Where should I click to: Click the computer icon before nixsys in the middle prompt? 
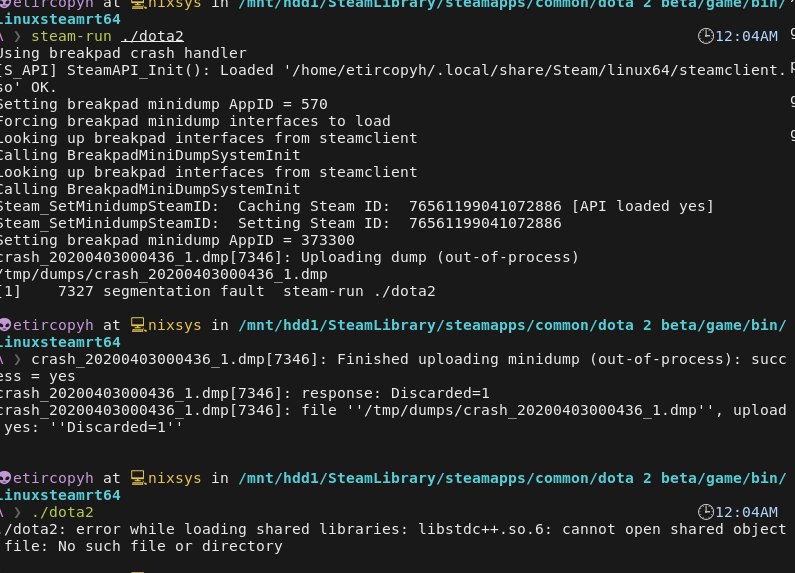click(138, 325)
